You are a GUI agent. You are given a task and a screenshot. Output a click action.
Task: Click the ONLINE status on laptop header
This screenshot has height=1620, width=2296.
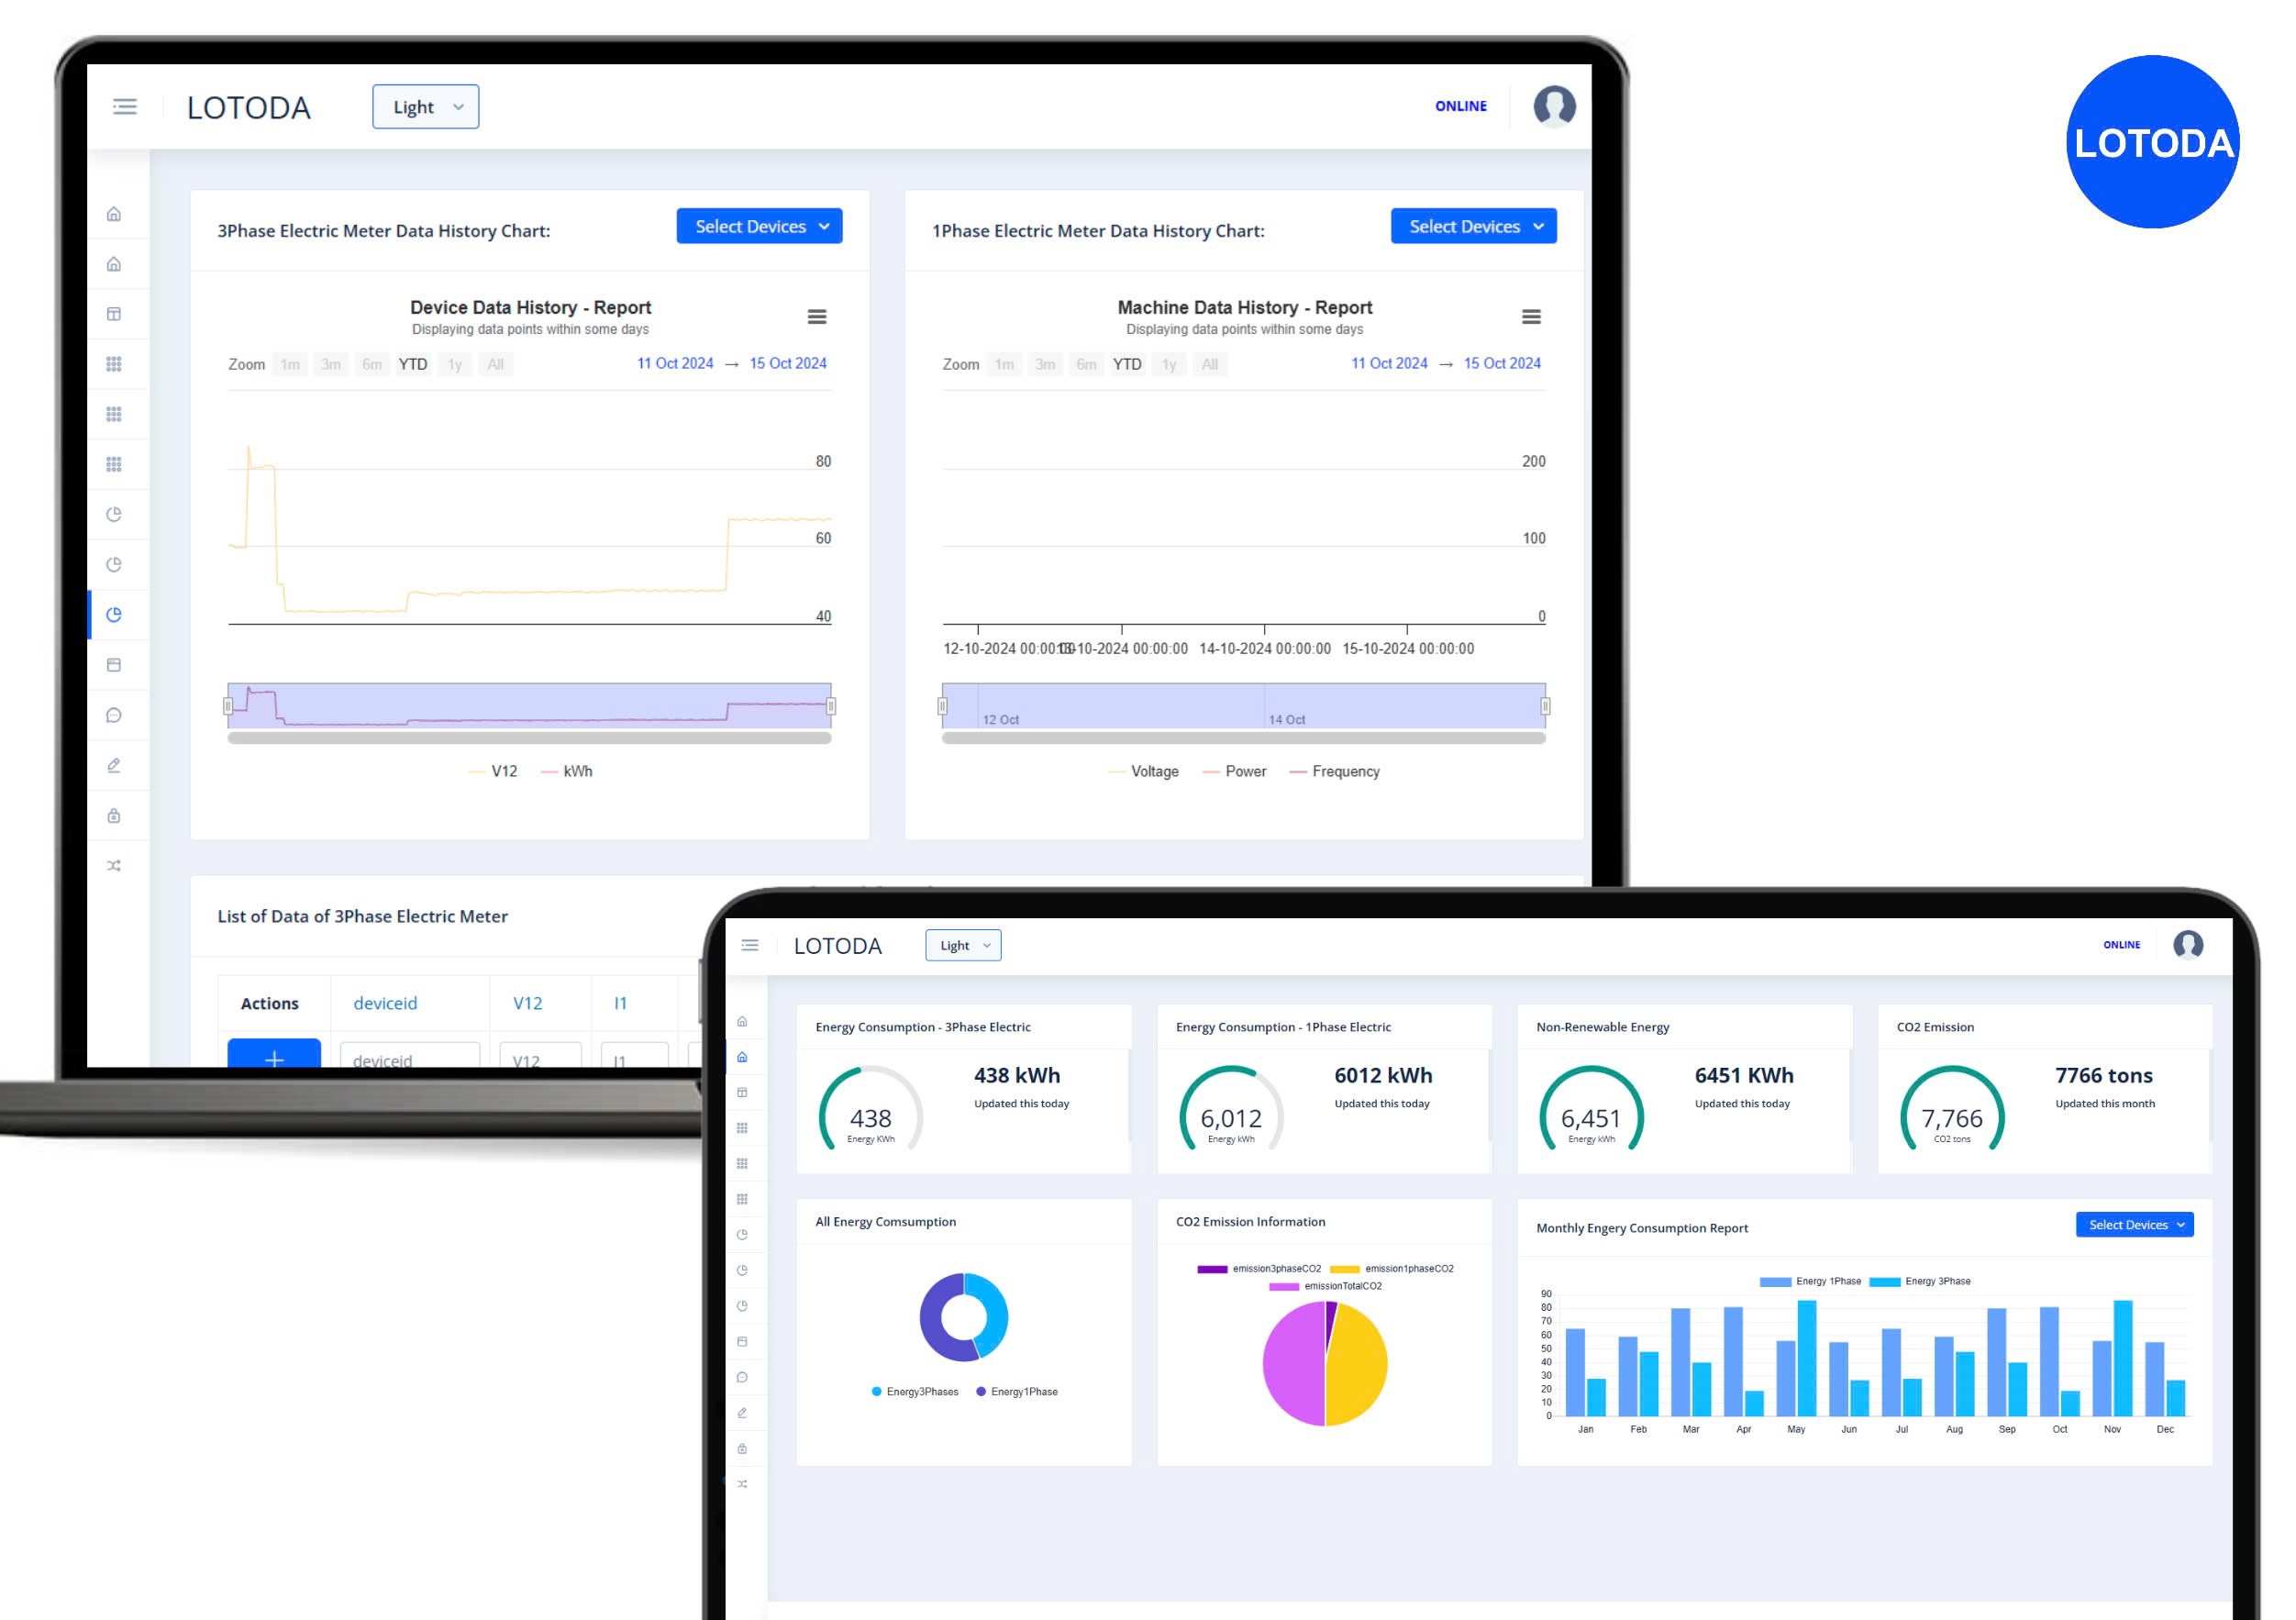click(x=1460, y=106)
